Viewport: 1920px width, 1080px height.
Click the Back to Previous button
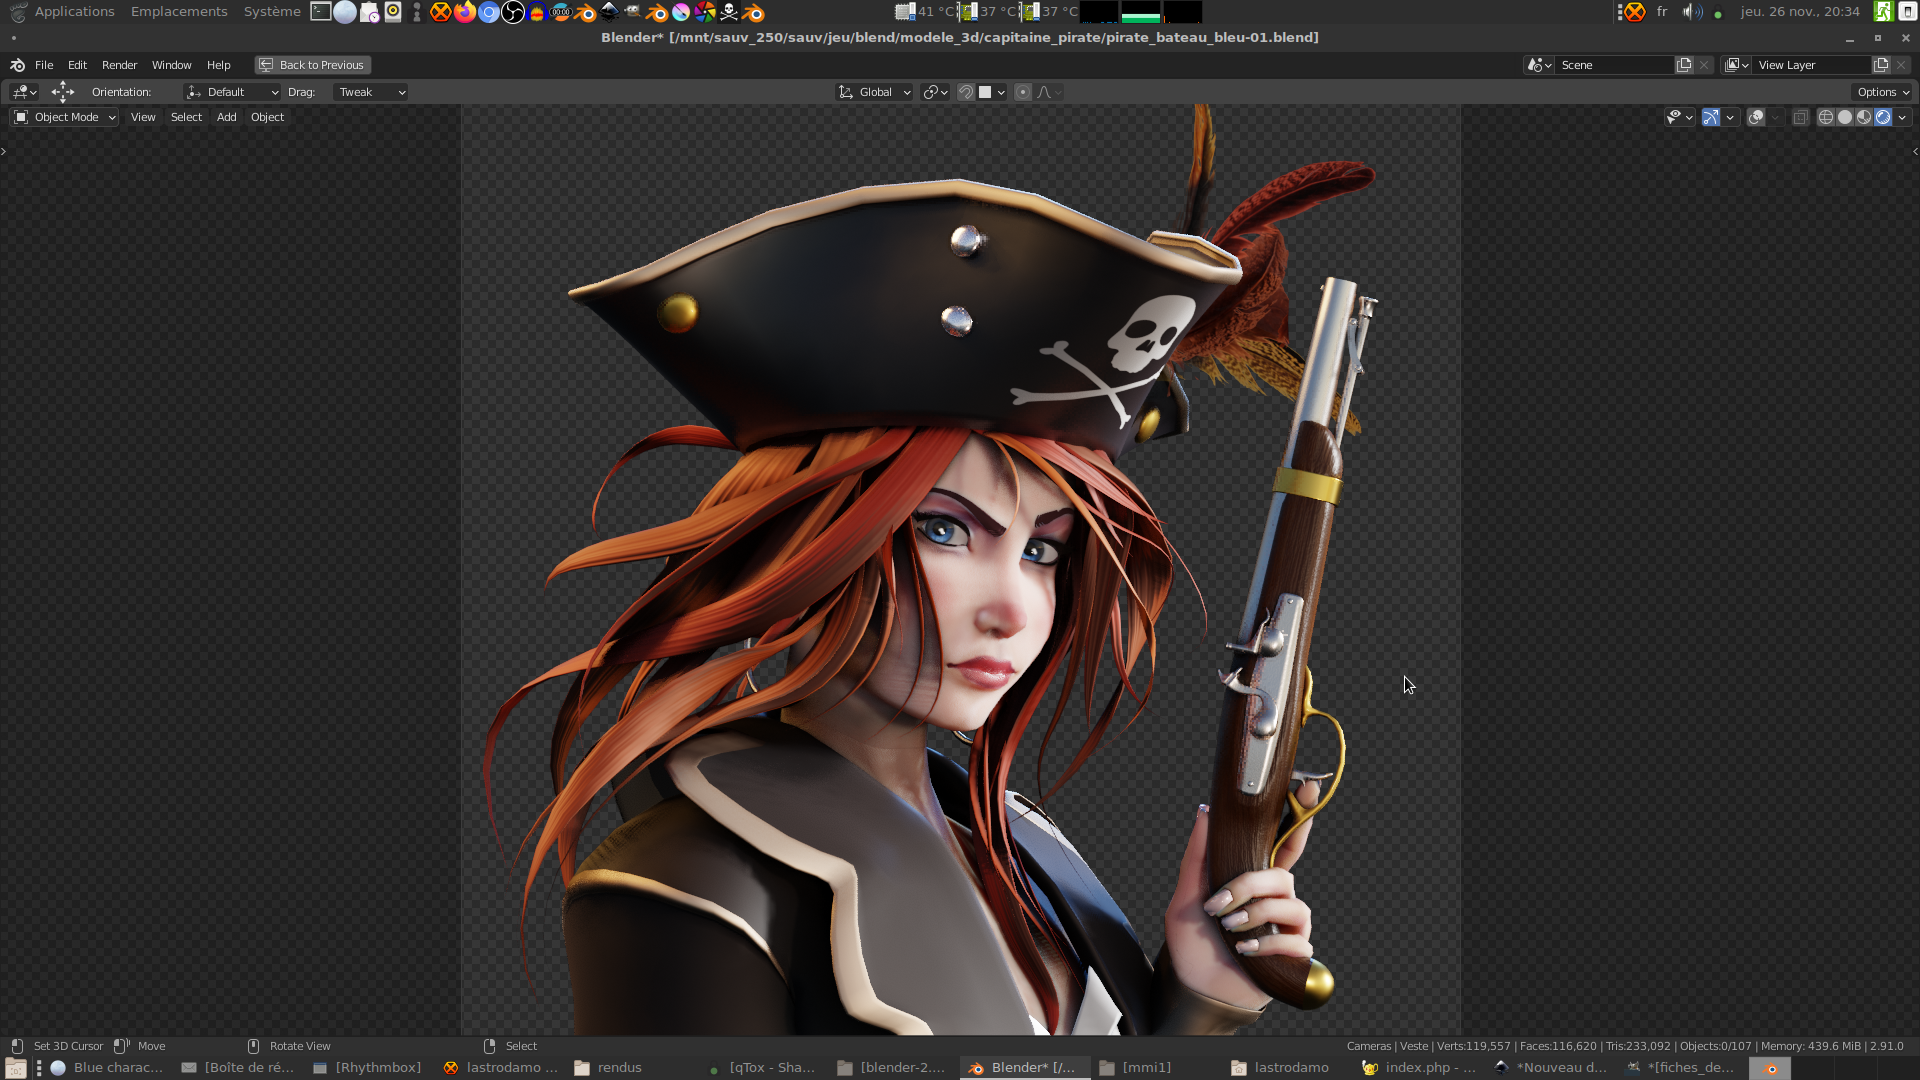pos(312,65)
